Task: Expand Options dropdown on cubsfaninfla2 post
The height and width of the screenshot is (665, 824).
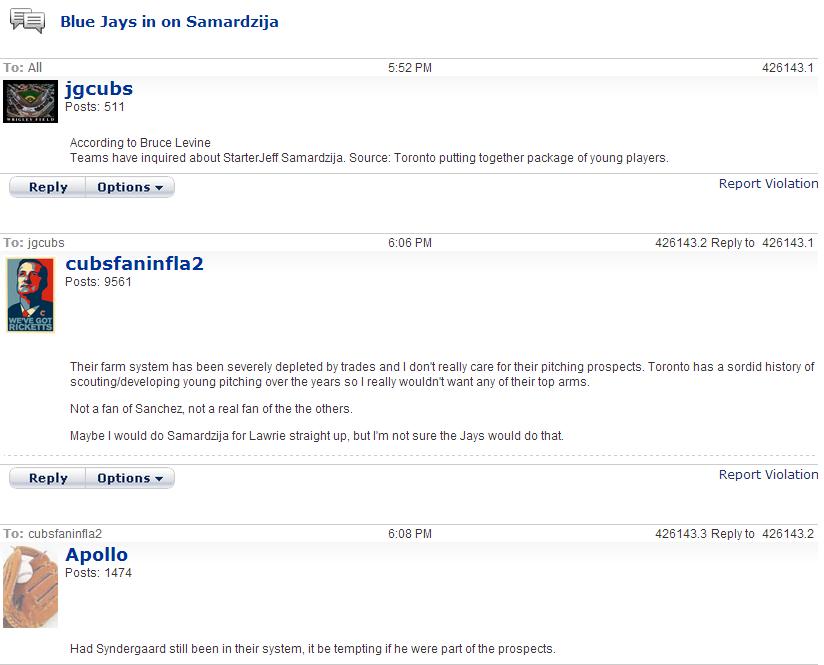Action: (x=130, y=478)
